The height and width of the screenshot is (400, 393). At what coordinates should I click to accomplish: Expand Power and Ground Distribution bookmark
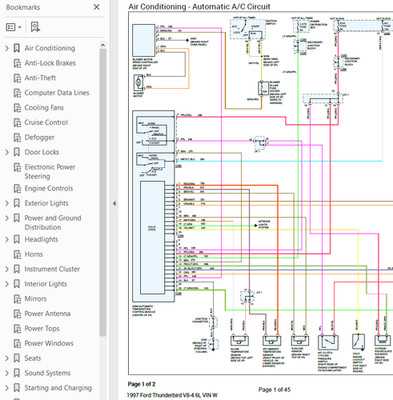point(7,218)
